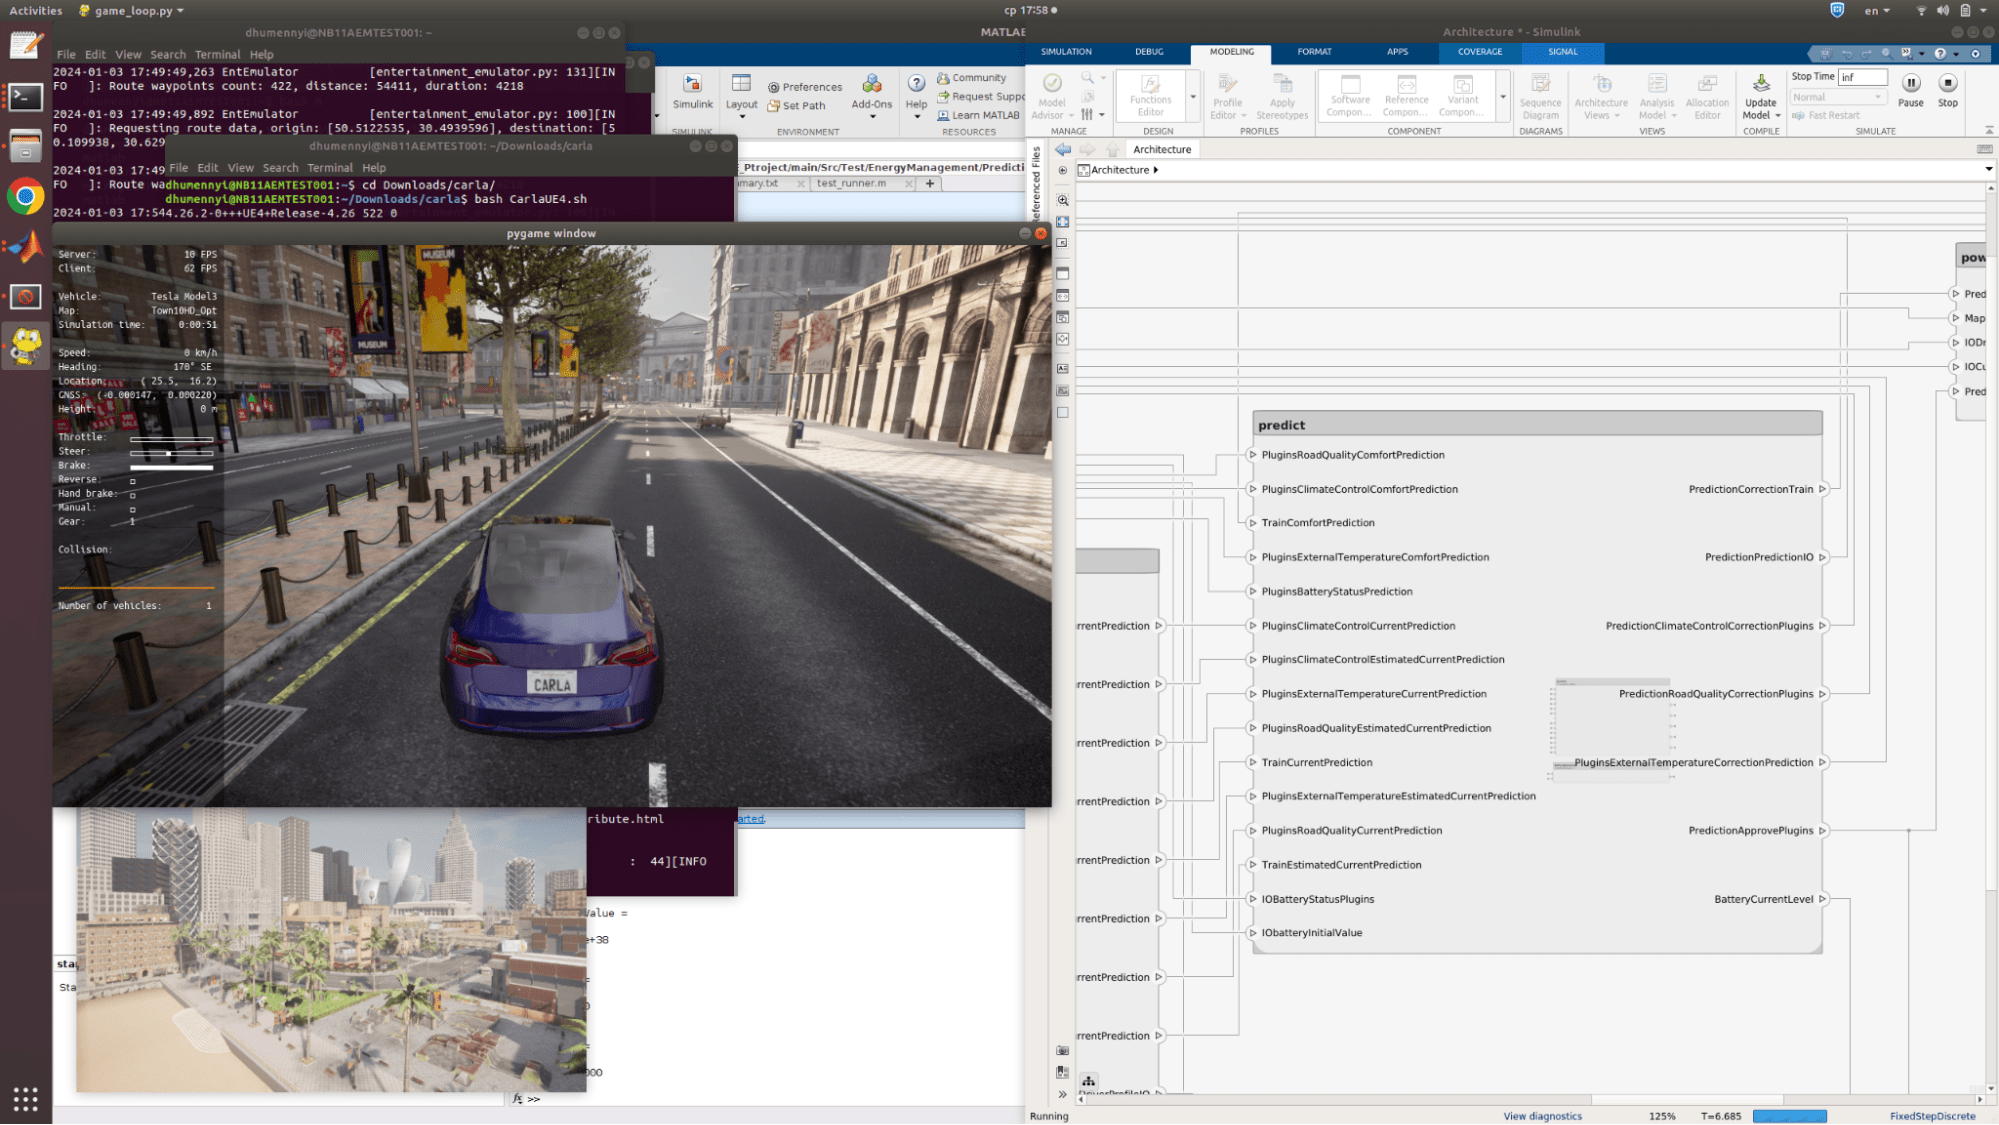Stop the Simulink simulation
Screen dimensions: 1999x1125
click(x=1947, y=85)
